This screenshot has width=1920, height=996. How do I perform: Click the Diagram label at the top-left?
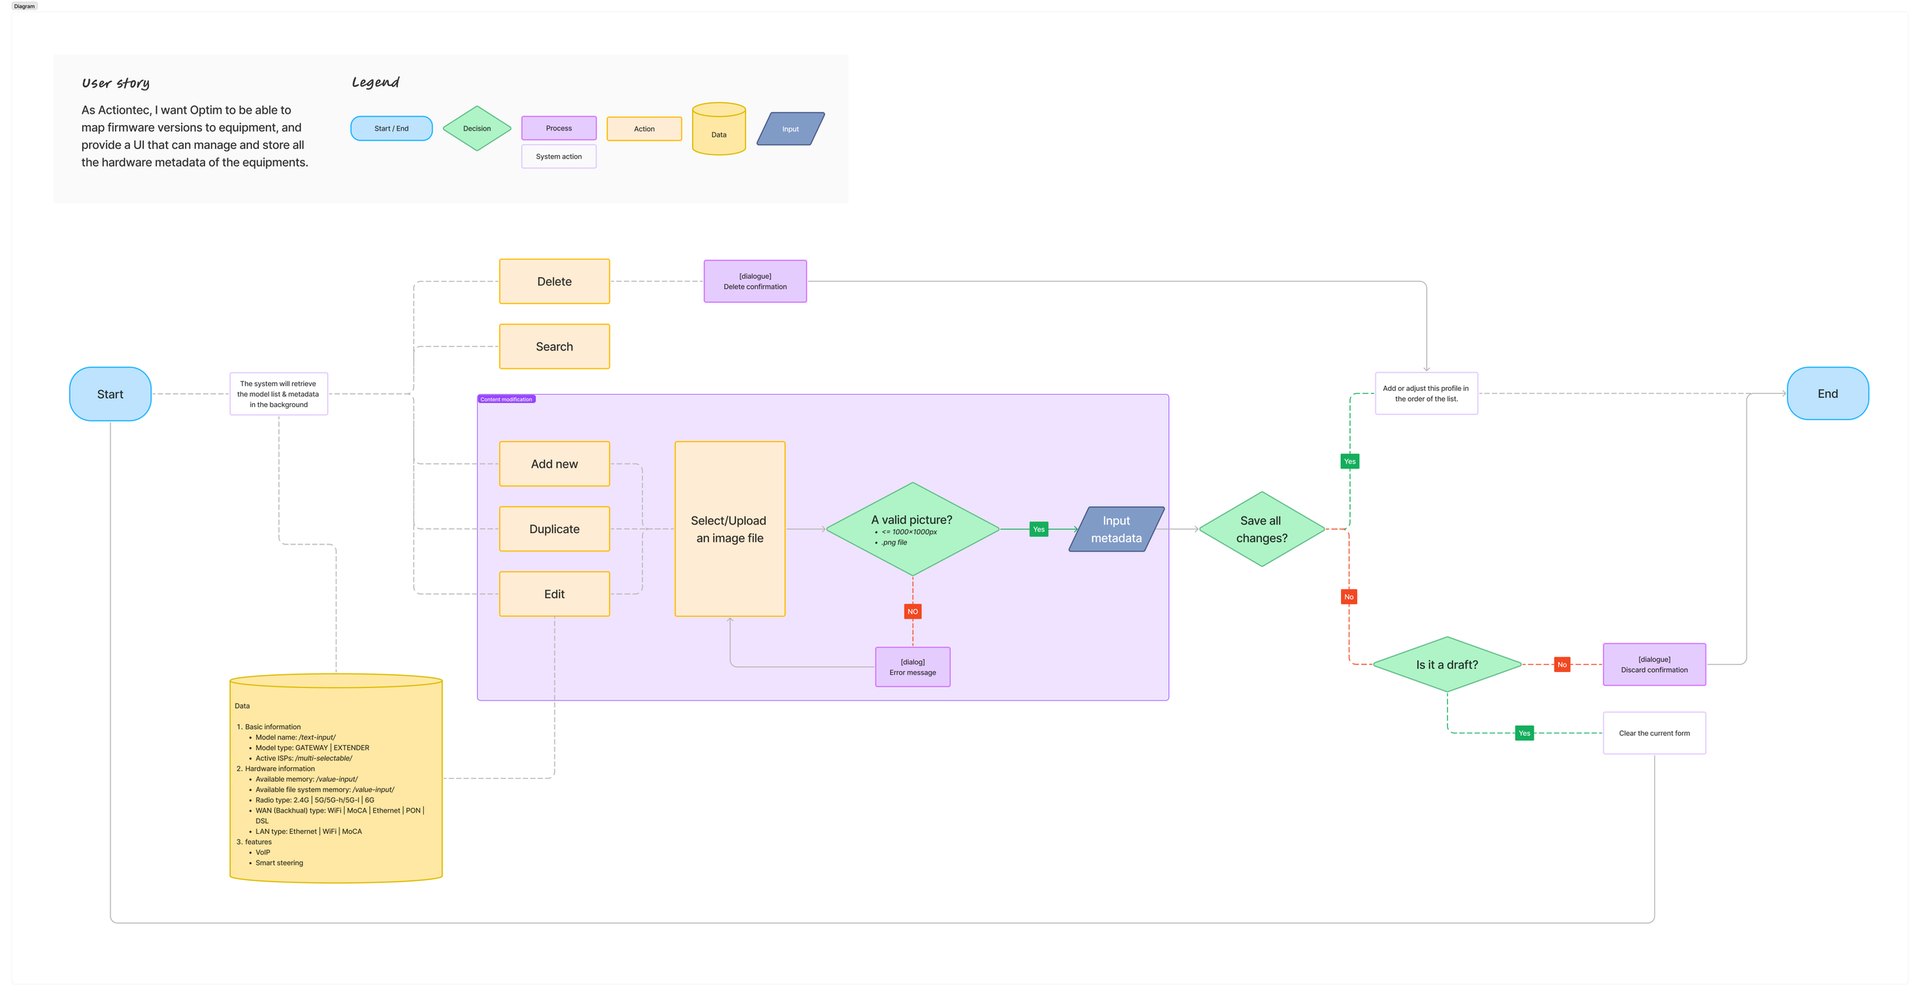24,6
